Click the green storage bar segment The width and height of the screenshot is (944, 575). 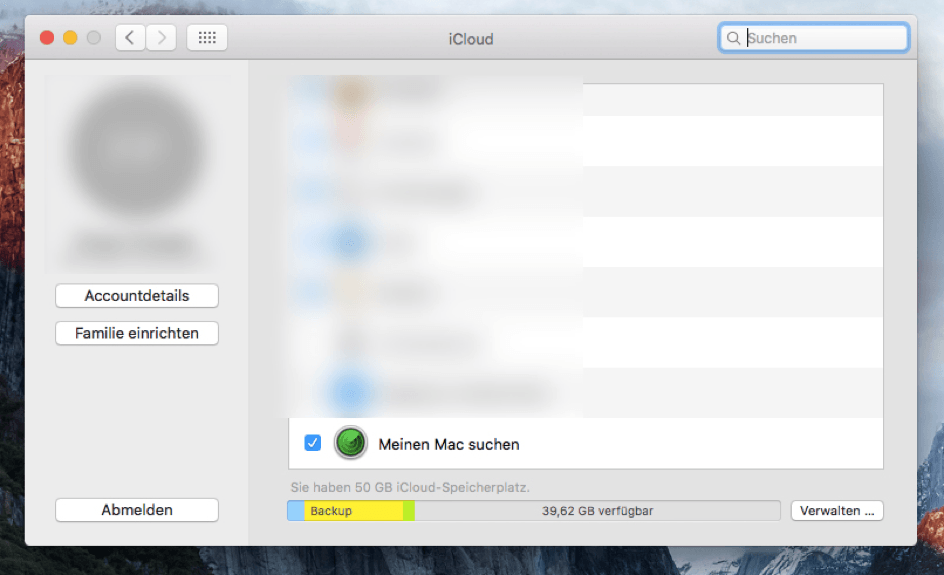(409, 511)
